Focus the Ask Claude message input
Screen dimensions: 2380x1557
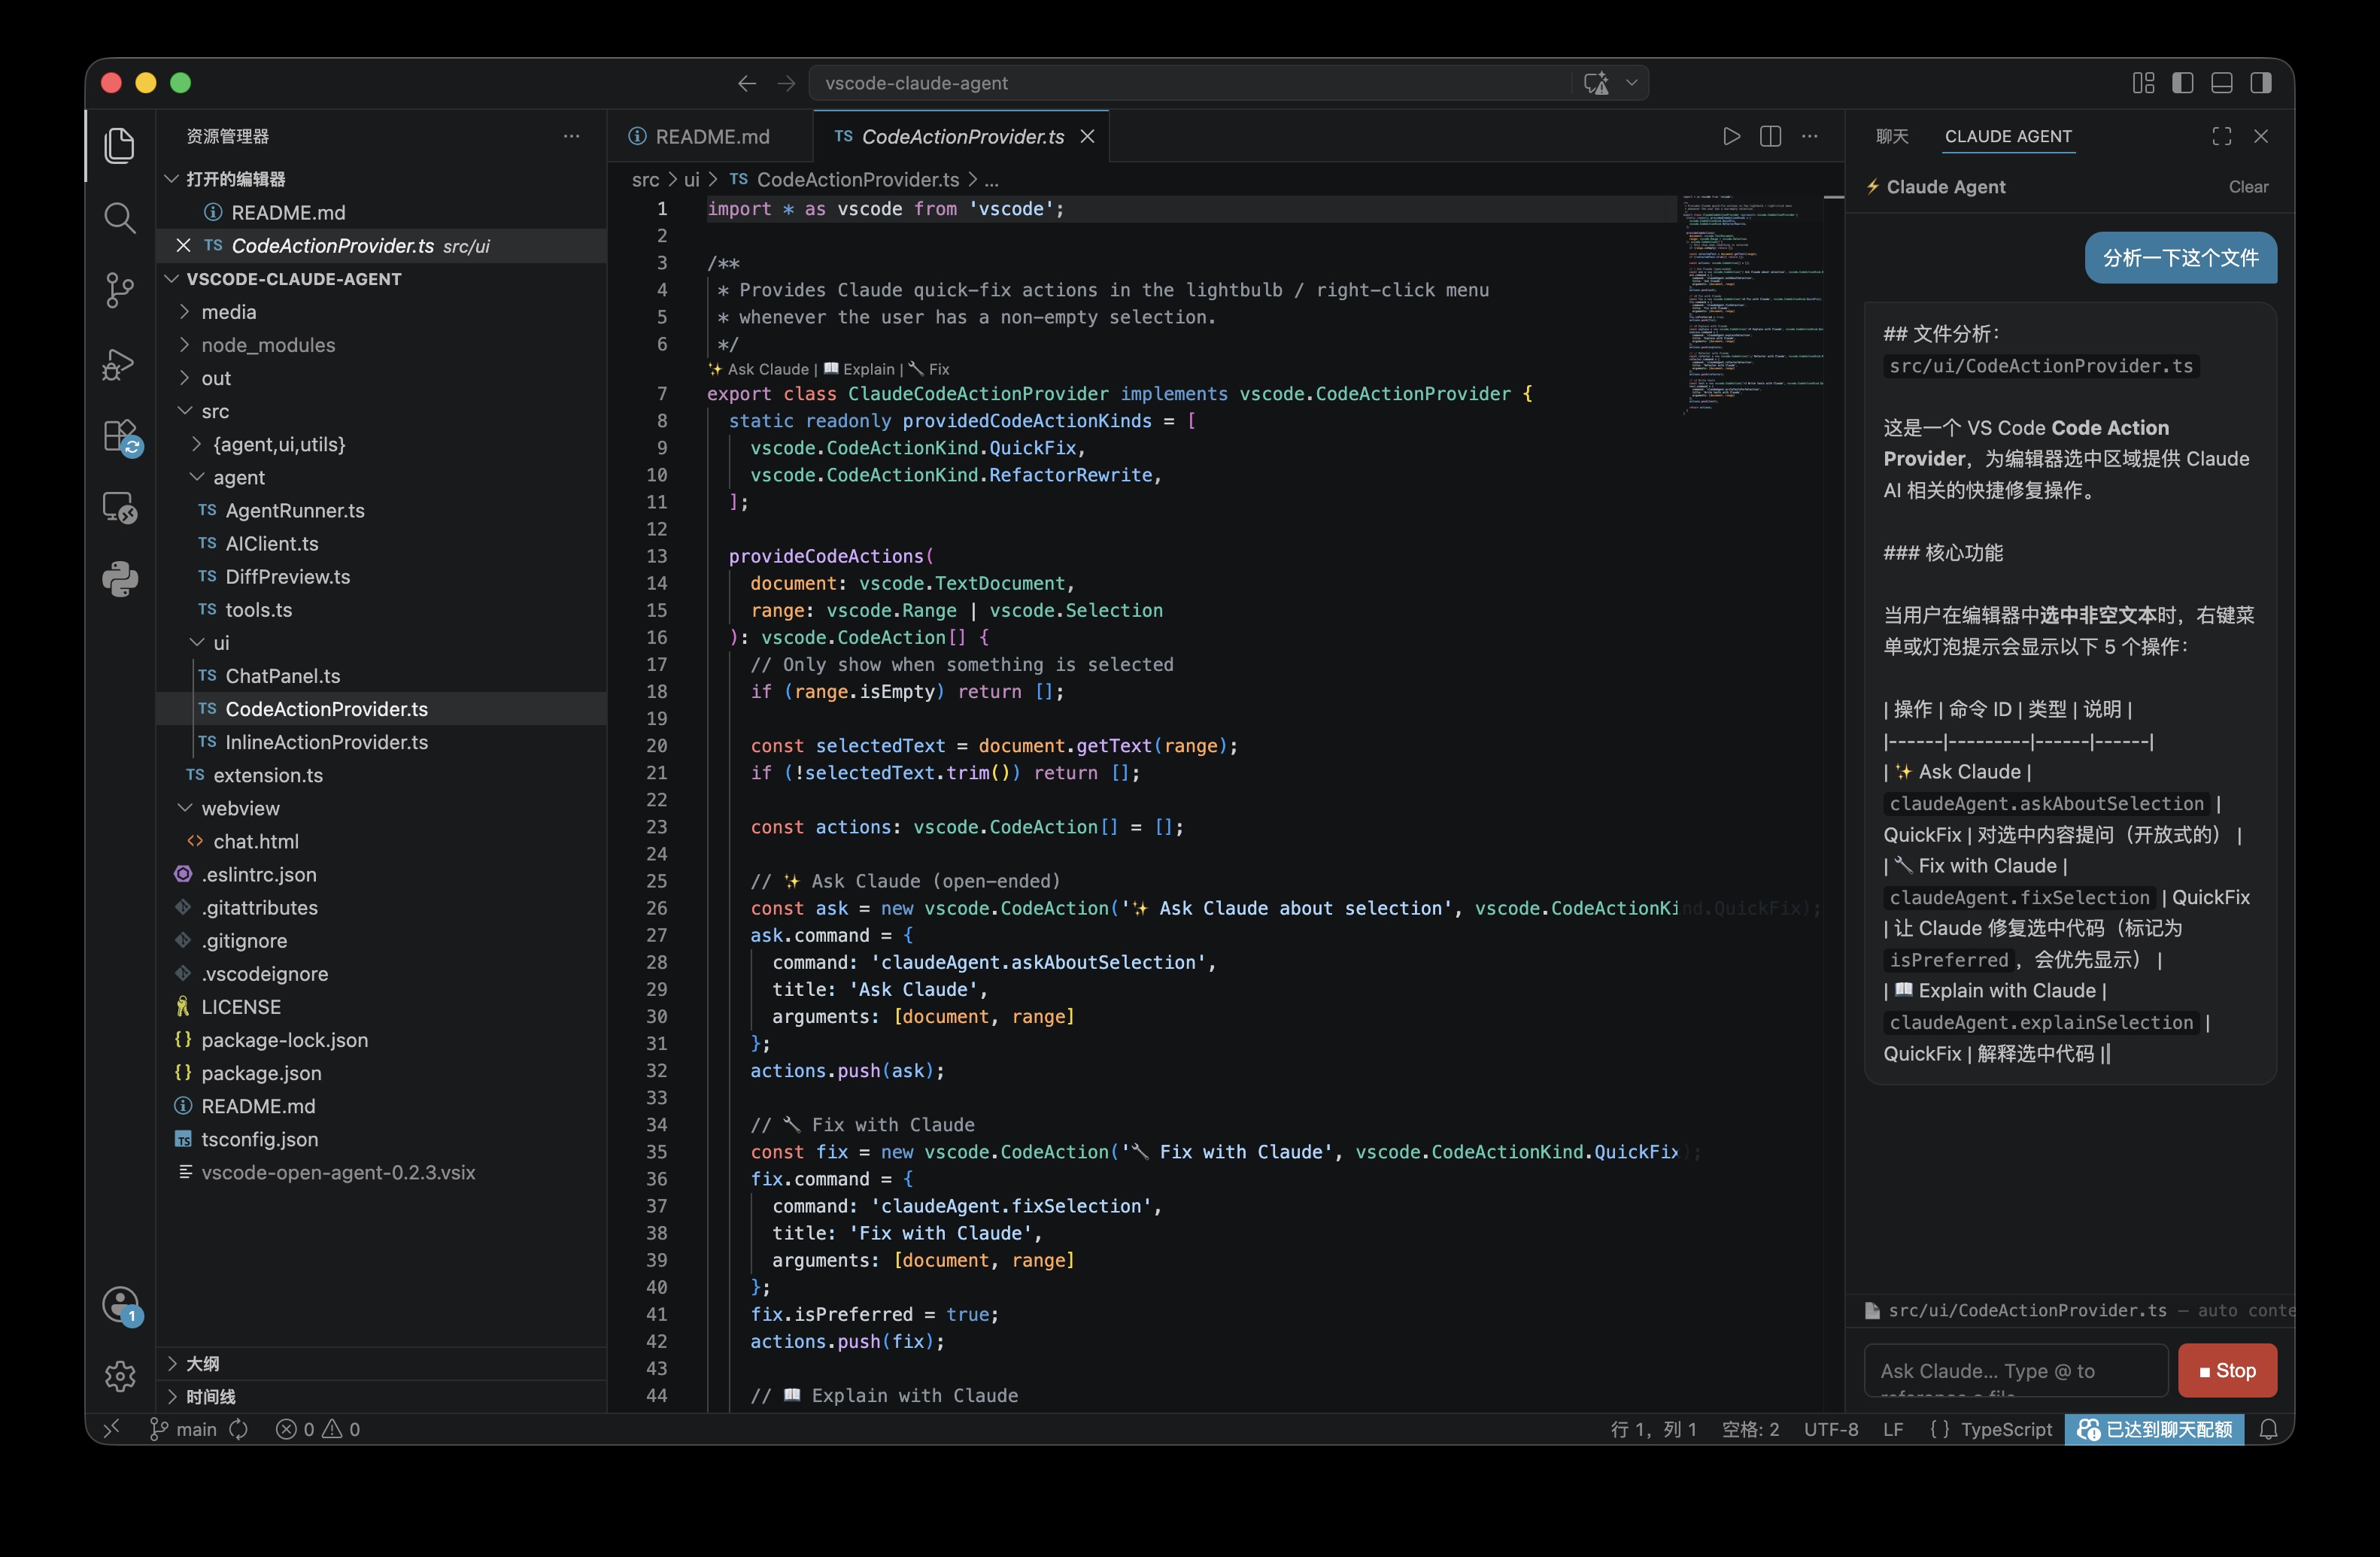(2015, 1371)
